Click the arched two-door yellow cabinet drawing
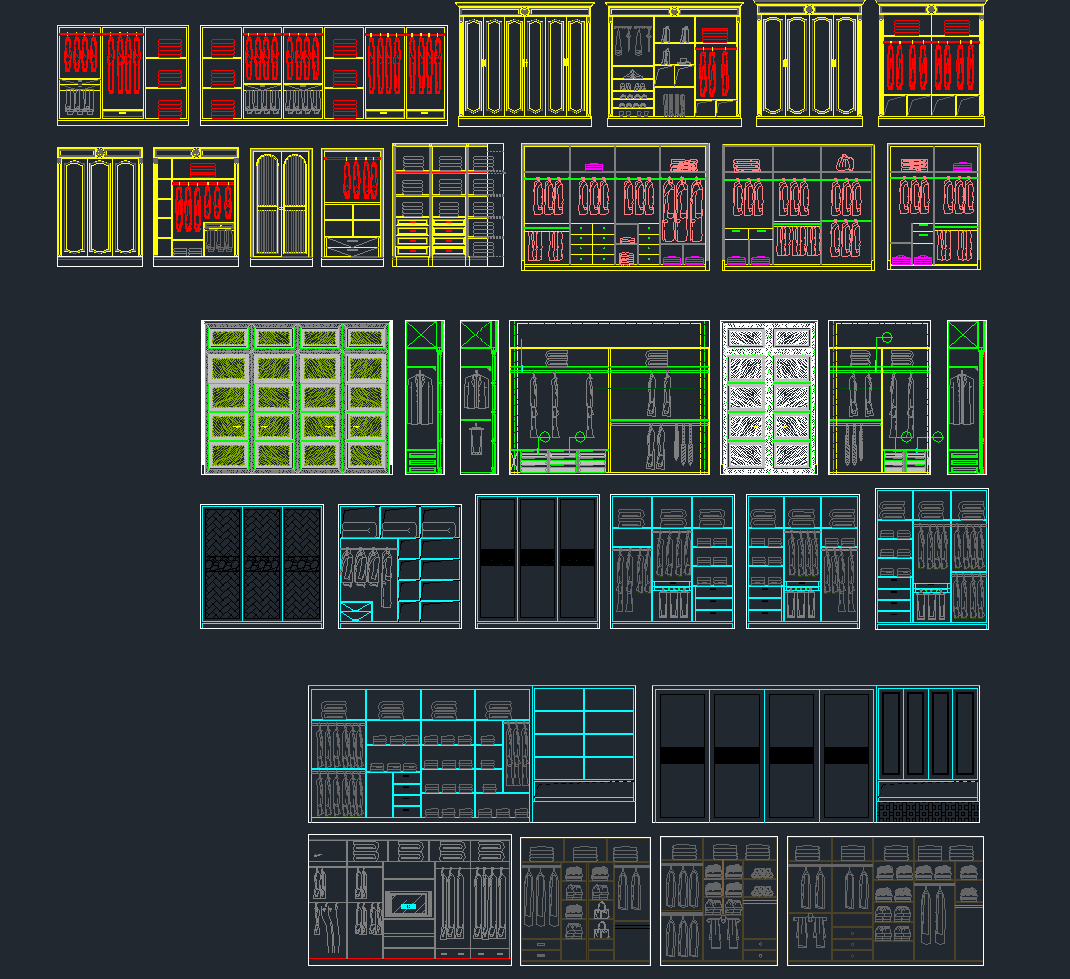Screen dimensions: 1070x979 point(281,207)
